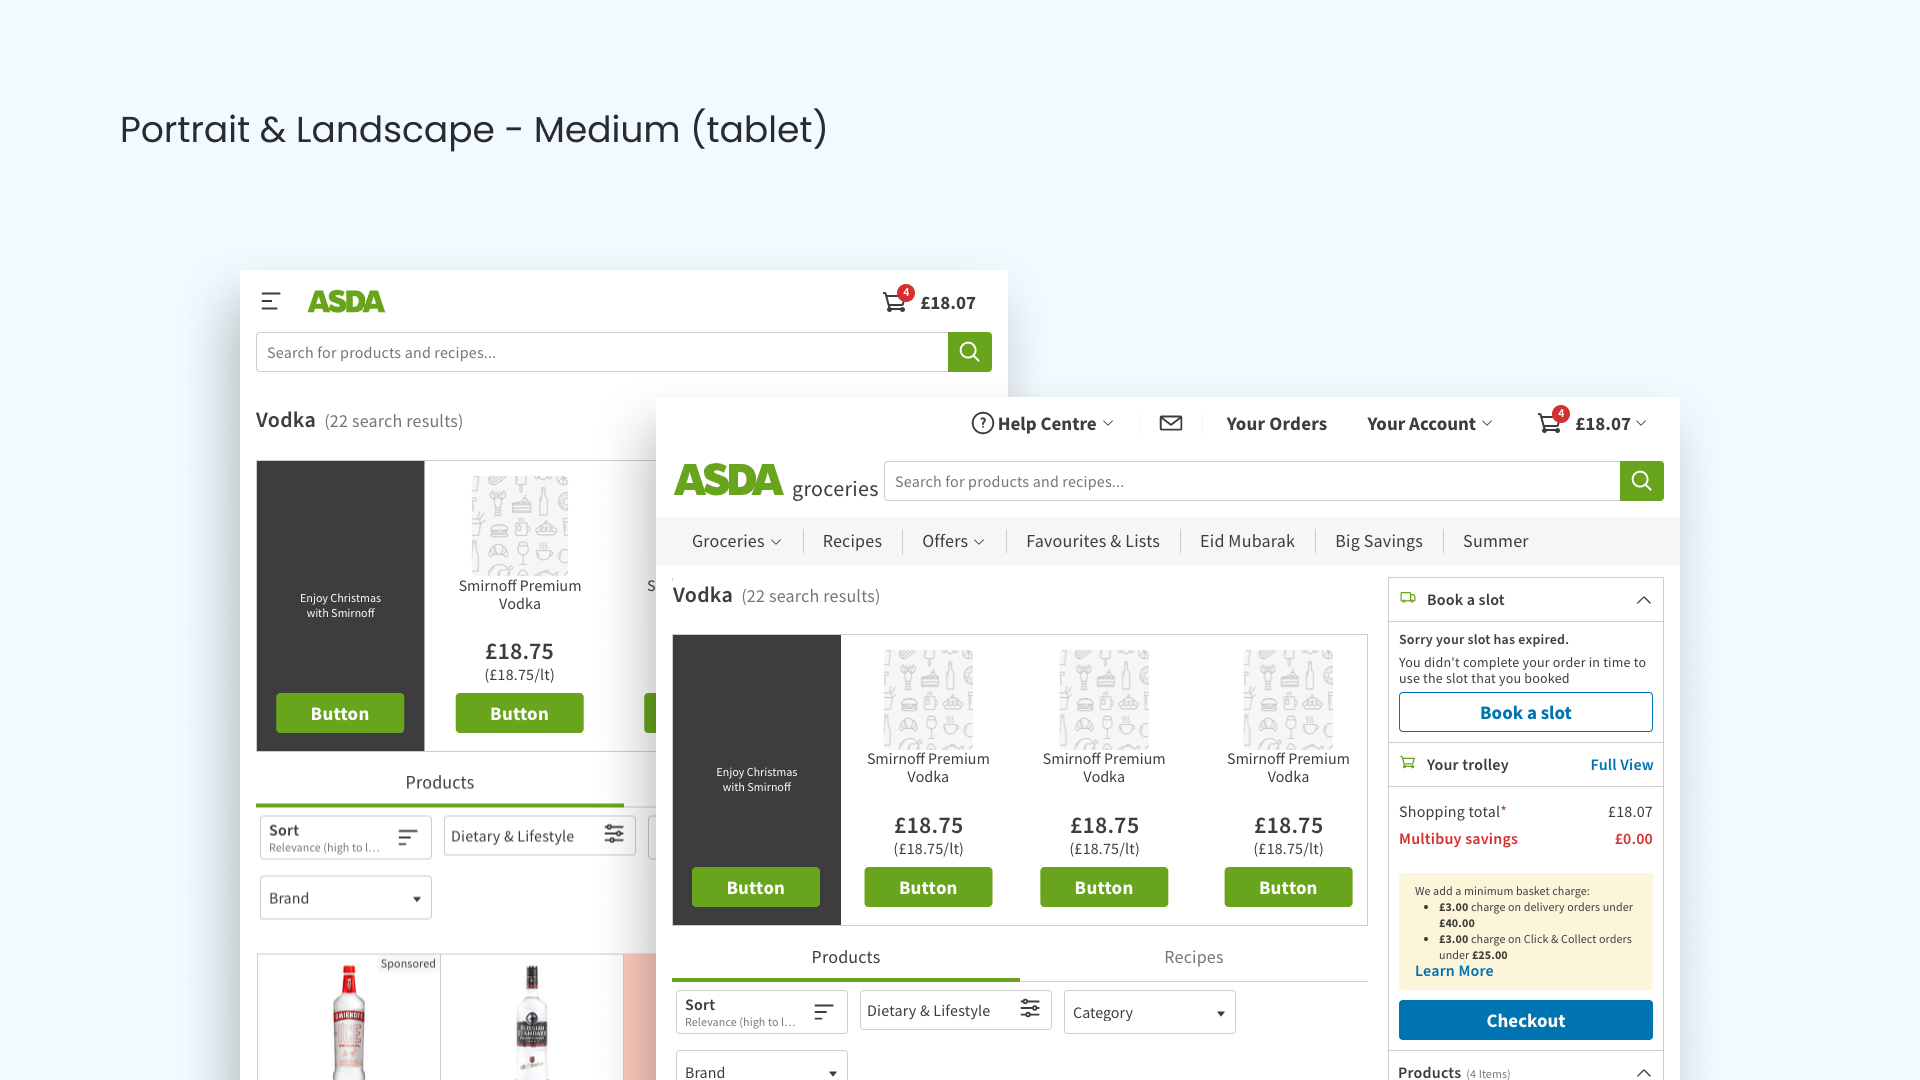Screen dimensions: 1920x1080
Task: Open Eid Mubarak nav item
Action: (1247, 541)
